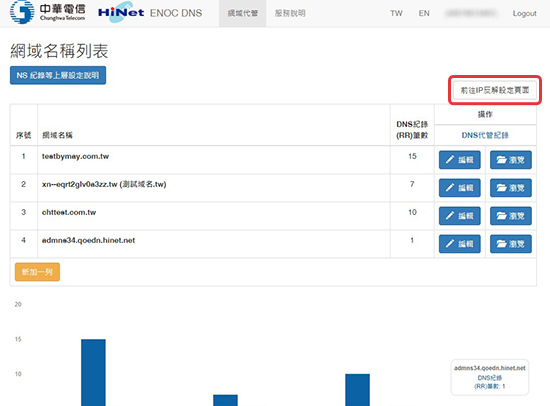Image resolution: width=550 pixels, height=406 pixels.
Task: Switch language to EN
Action: [424, 13]
